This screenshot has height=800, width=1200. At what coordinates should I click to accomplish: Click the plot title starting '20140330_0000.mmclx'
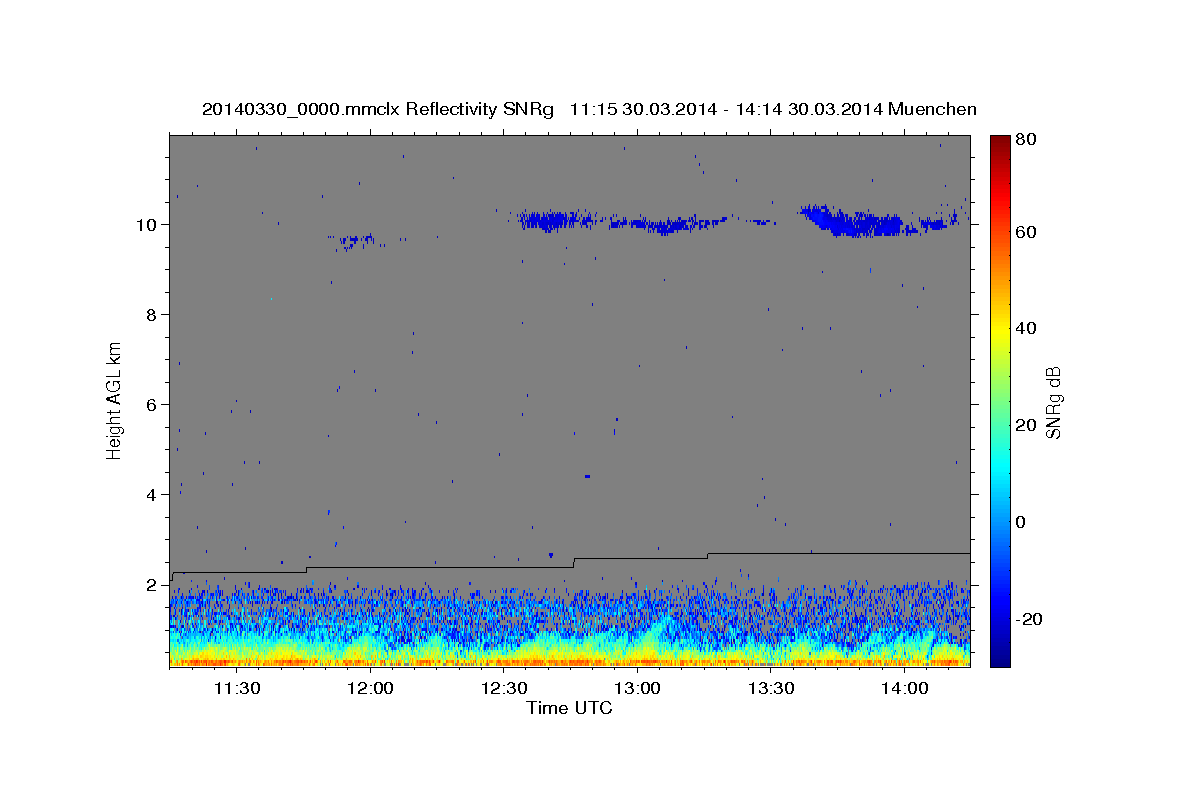[589, 109]
